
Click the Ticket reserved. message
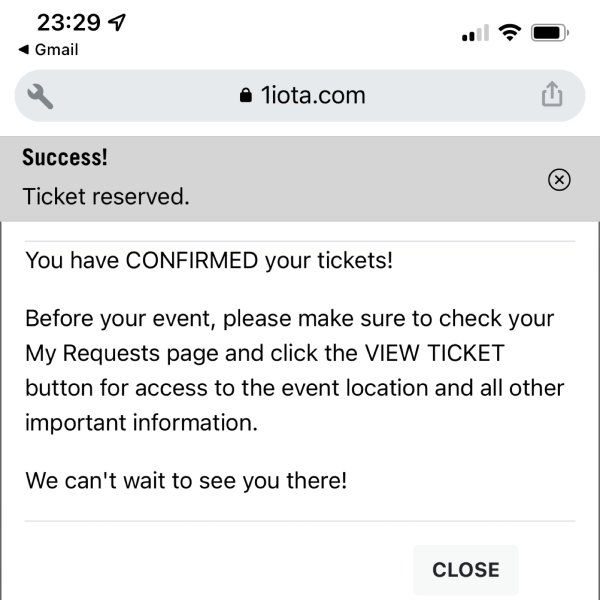[x=106, y=197]
